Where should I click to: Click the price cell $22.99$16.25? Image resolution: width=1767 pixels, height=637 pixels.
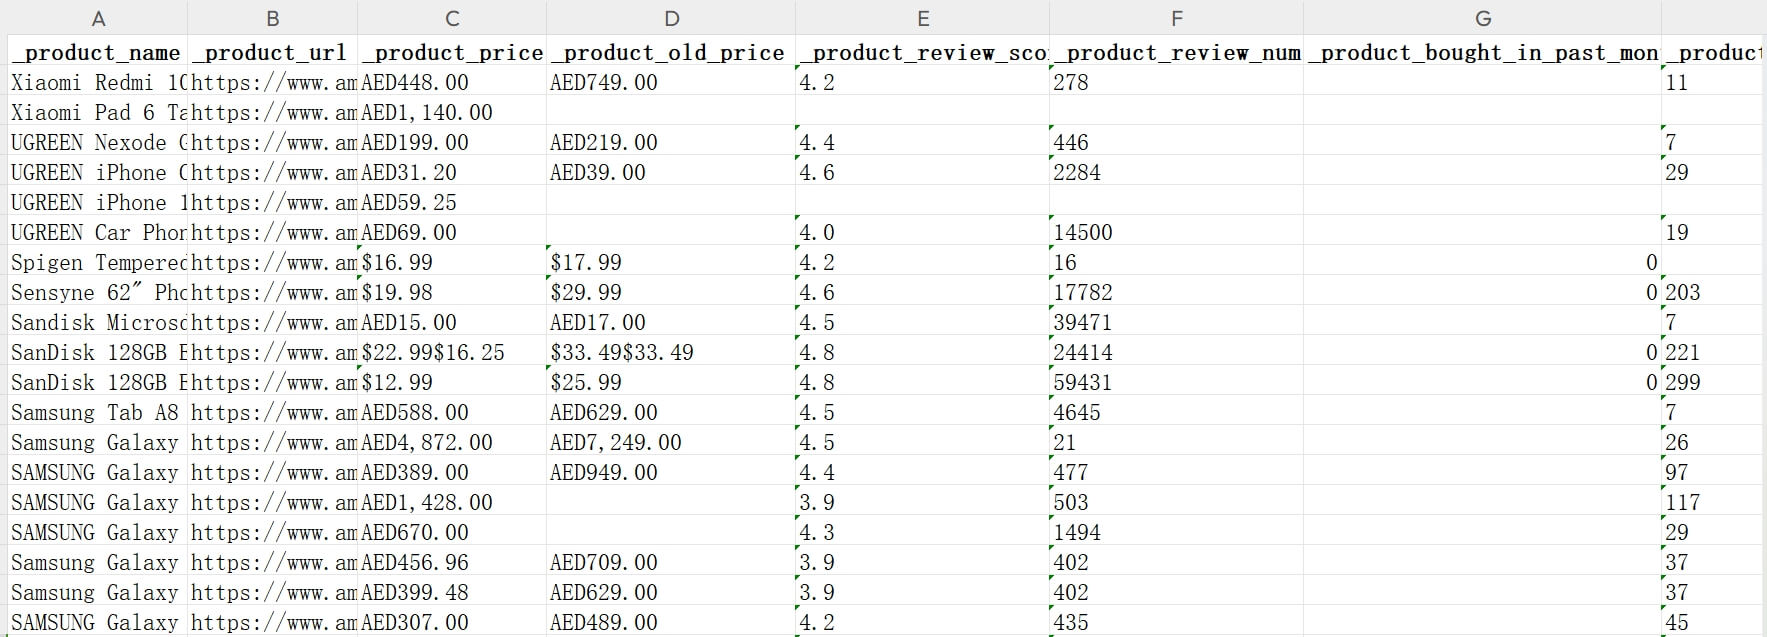pyautogui.click(x=452, y=352)
